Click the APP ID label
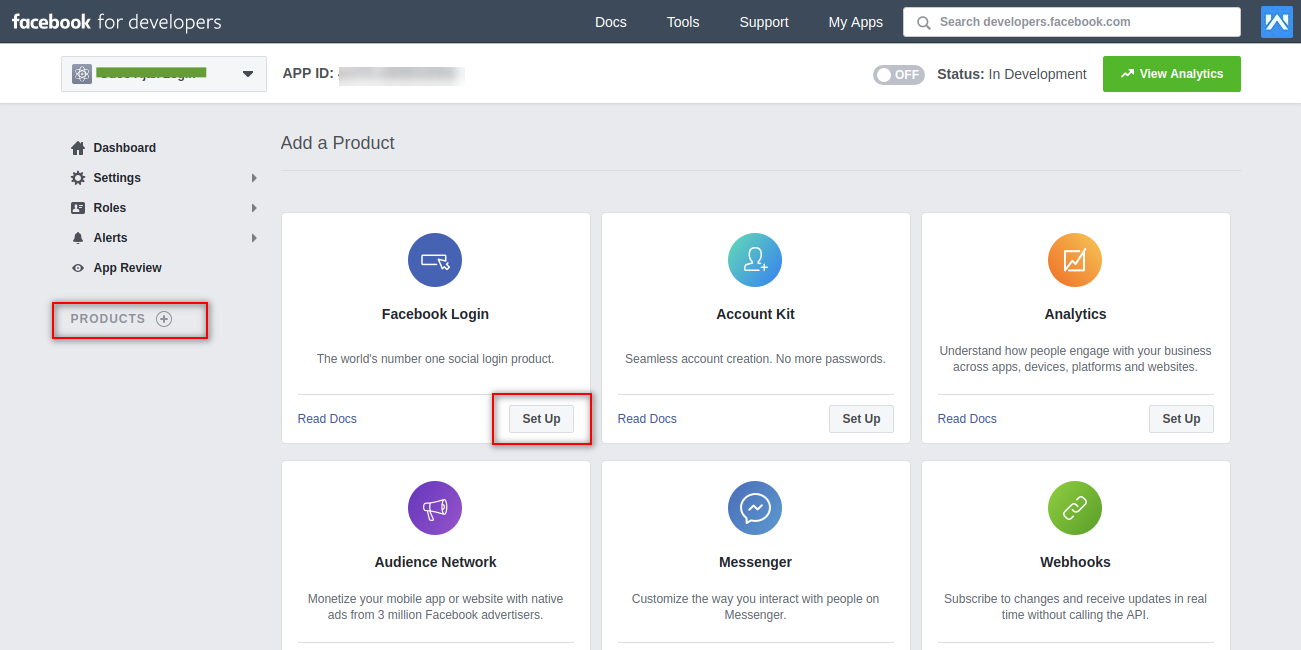 pos(308,74)
